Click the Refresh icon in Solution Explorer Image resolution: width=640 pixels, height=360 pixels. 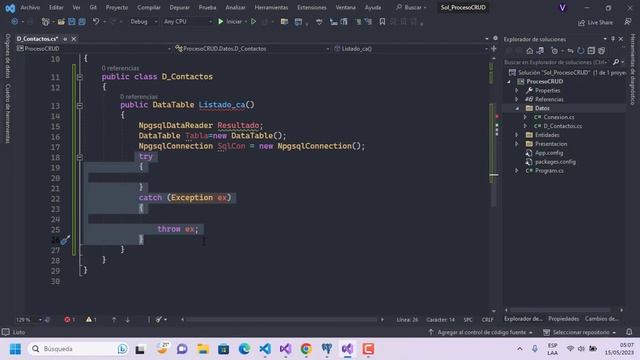pyautogui.click(x=580, y=51)
